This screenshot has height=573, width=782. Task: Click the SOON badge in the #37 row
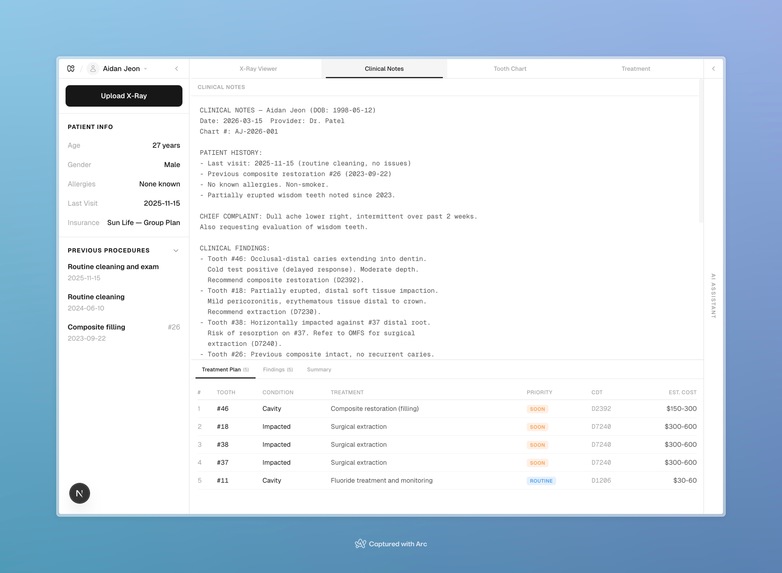[x=537, y=463]
